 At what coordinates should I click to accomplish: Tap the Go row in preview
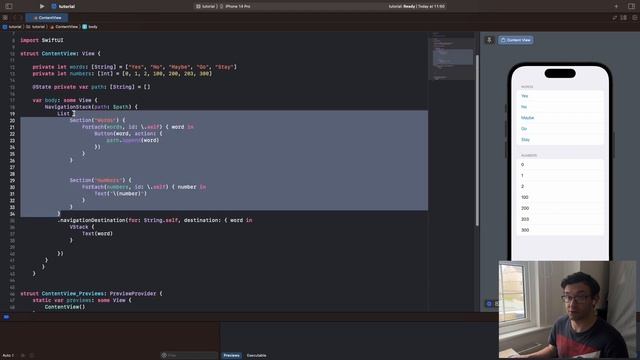click(560, 129)
